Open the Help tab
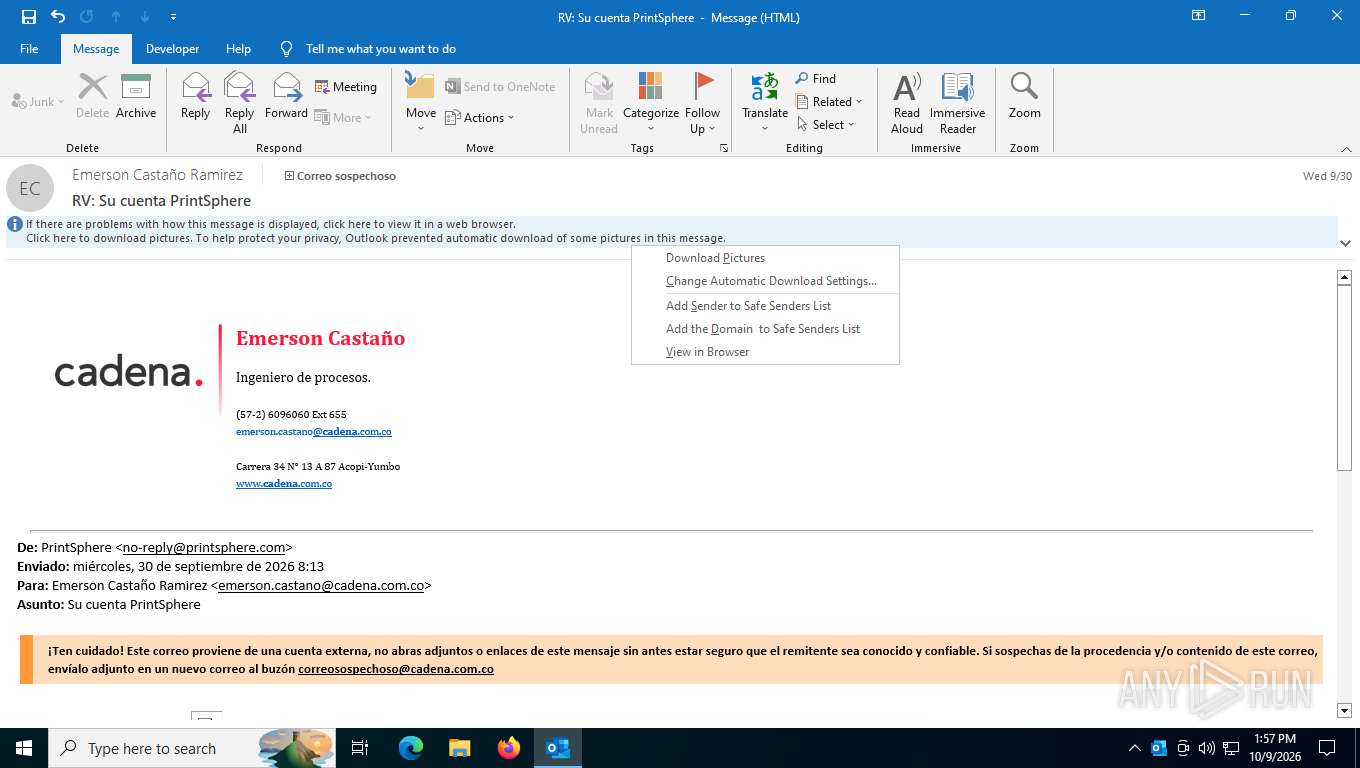Screen dimensions: 1360x768 (238, 49)
